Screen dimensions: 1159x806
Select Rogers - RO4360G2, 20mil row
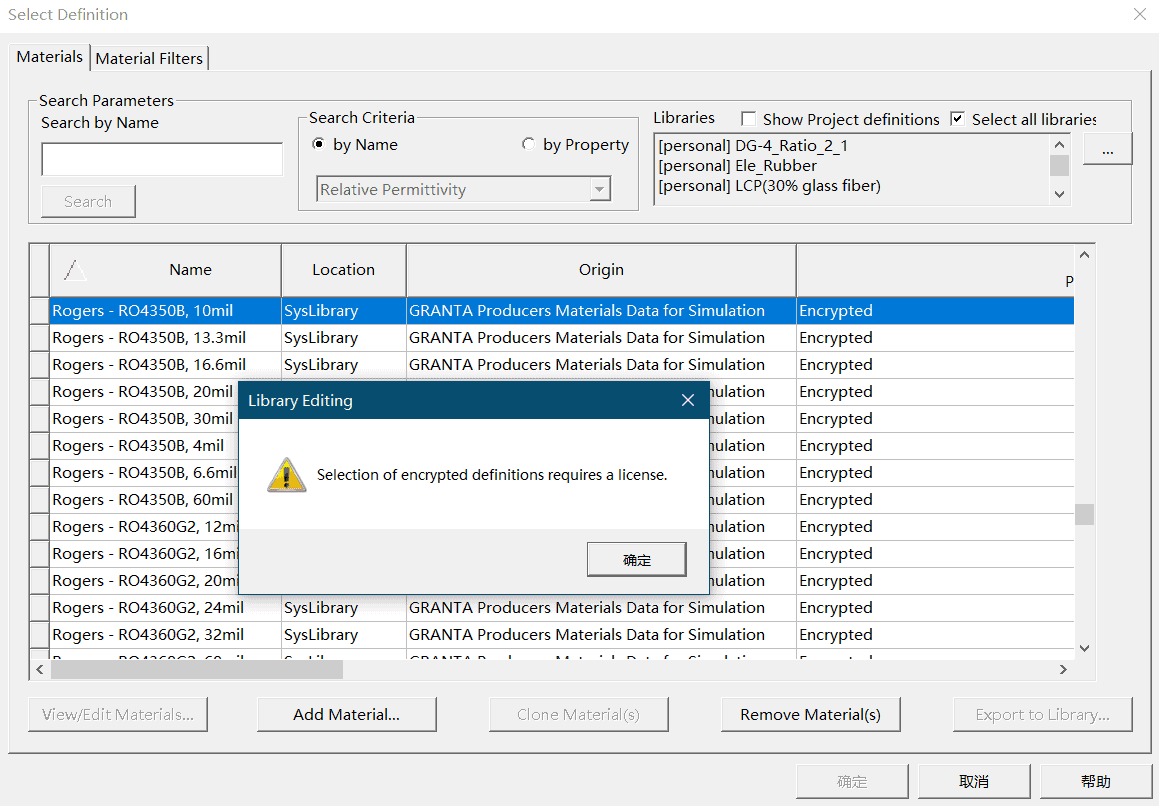144,580
